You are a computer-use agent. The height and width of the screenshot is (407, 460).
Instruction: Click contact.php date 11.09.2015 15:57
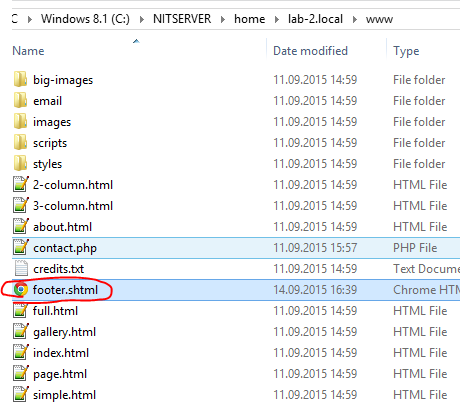(315, 248)
